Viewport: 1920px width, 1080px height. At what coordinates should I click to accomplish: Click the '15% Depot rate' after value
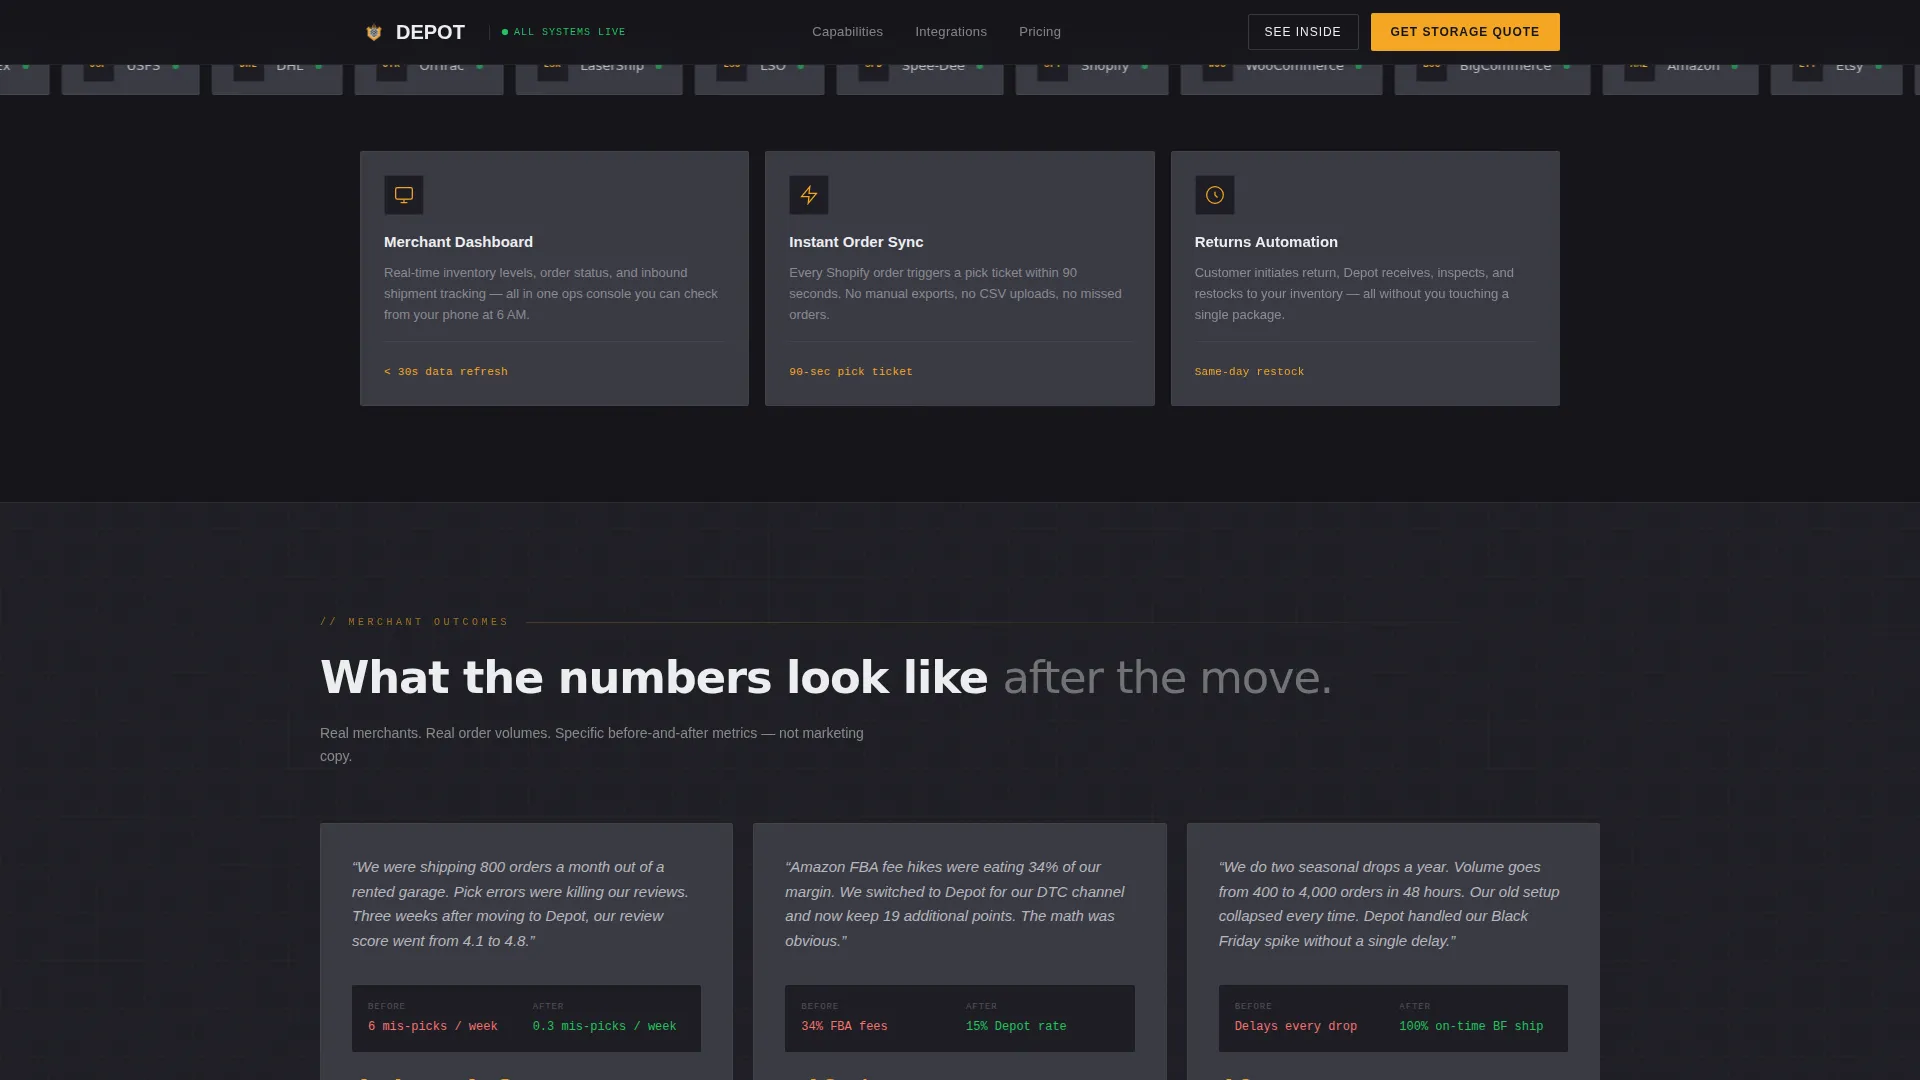pos(1016,1027)
